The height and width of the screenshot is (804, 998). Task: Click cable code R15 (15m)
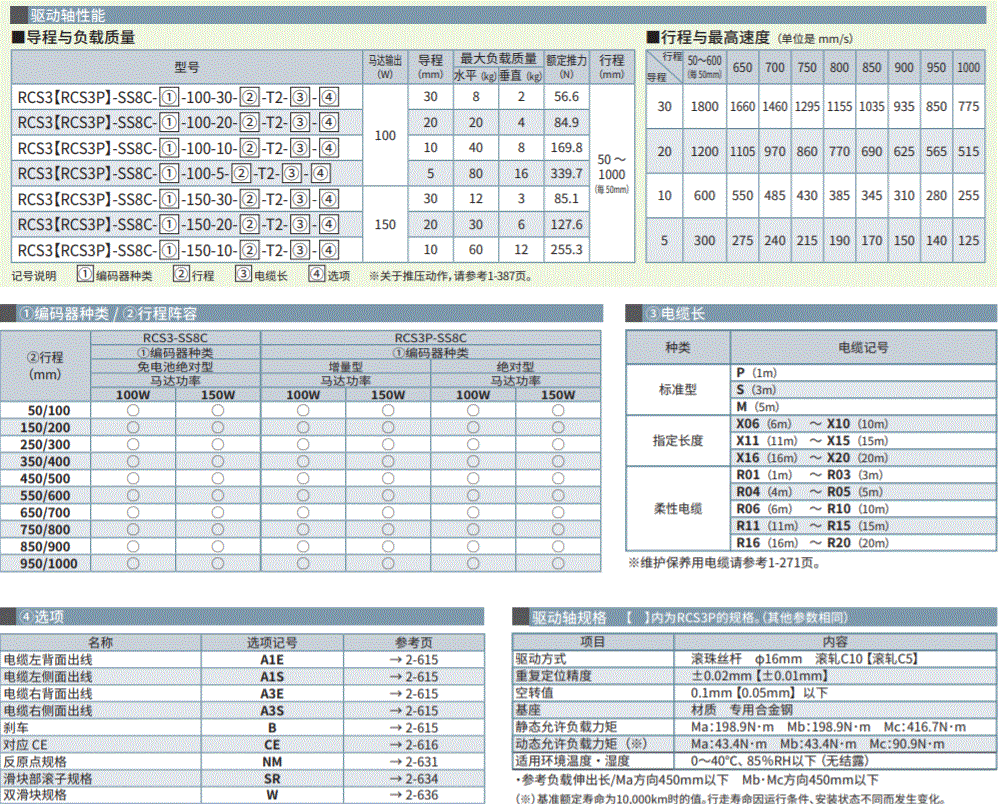point(857,526)
